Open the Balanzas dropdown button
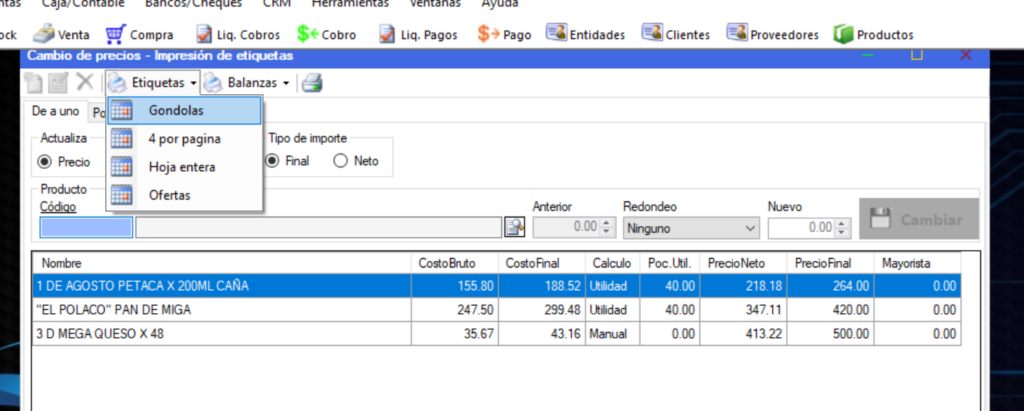 click(247, 83)
